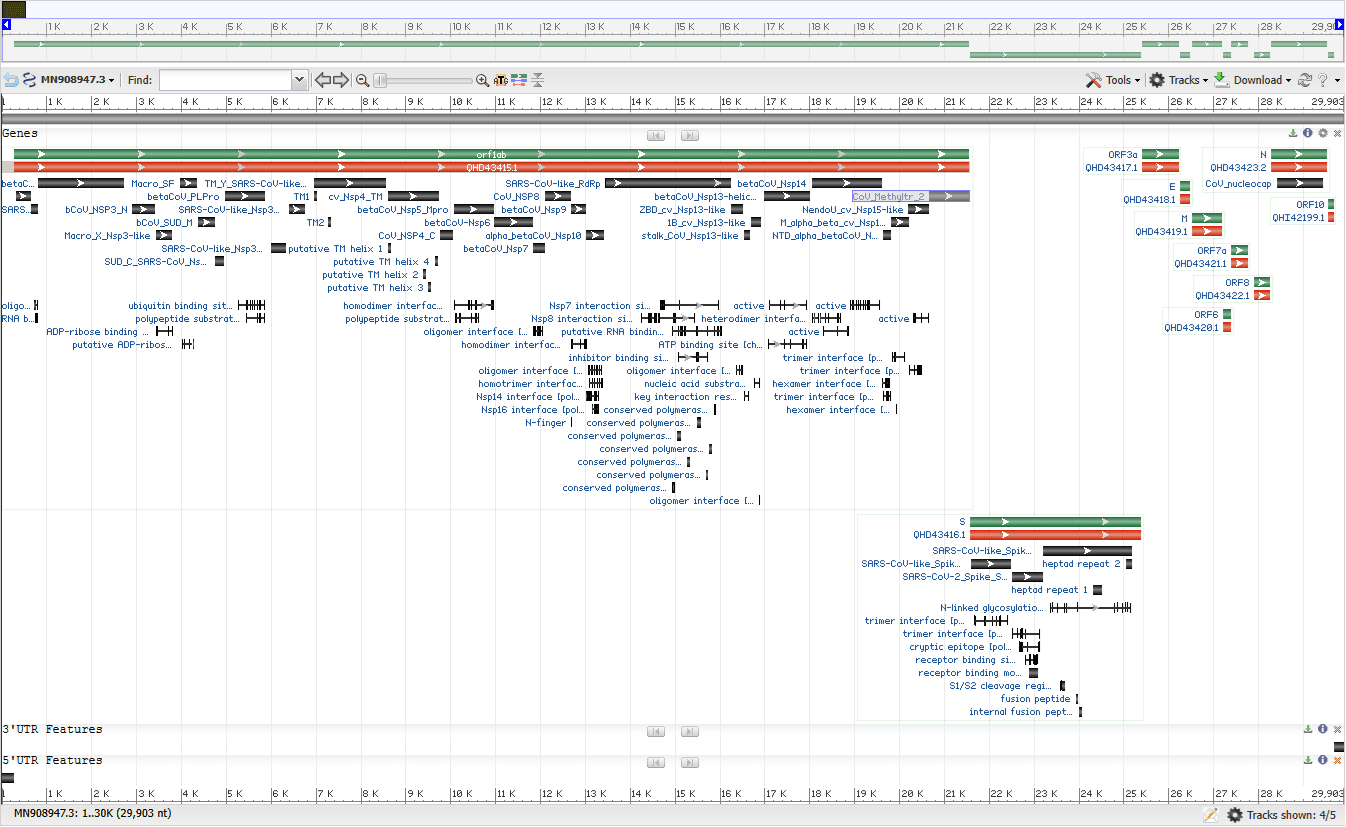Click the zoom out magnifier icon
This screenshot has width=1346, height=827.
tap(363, 80)
